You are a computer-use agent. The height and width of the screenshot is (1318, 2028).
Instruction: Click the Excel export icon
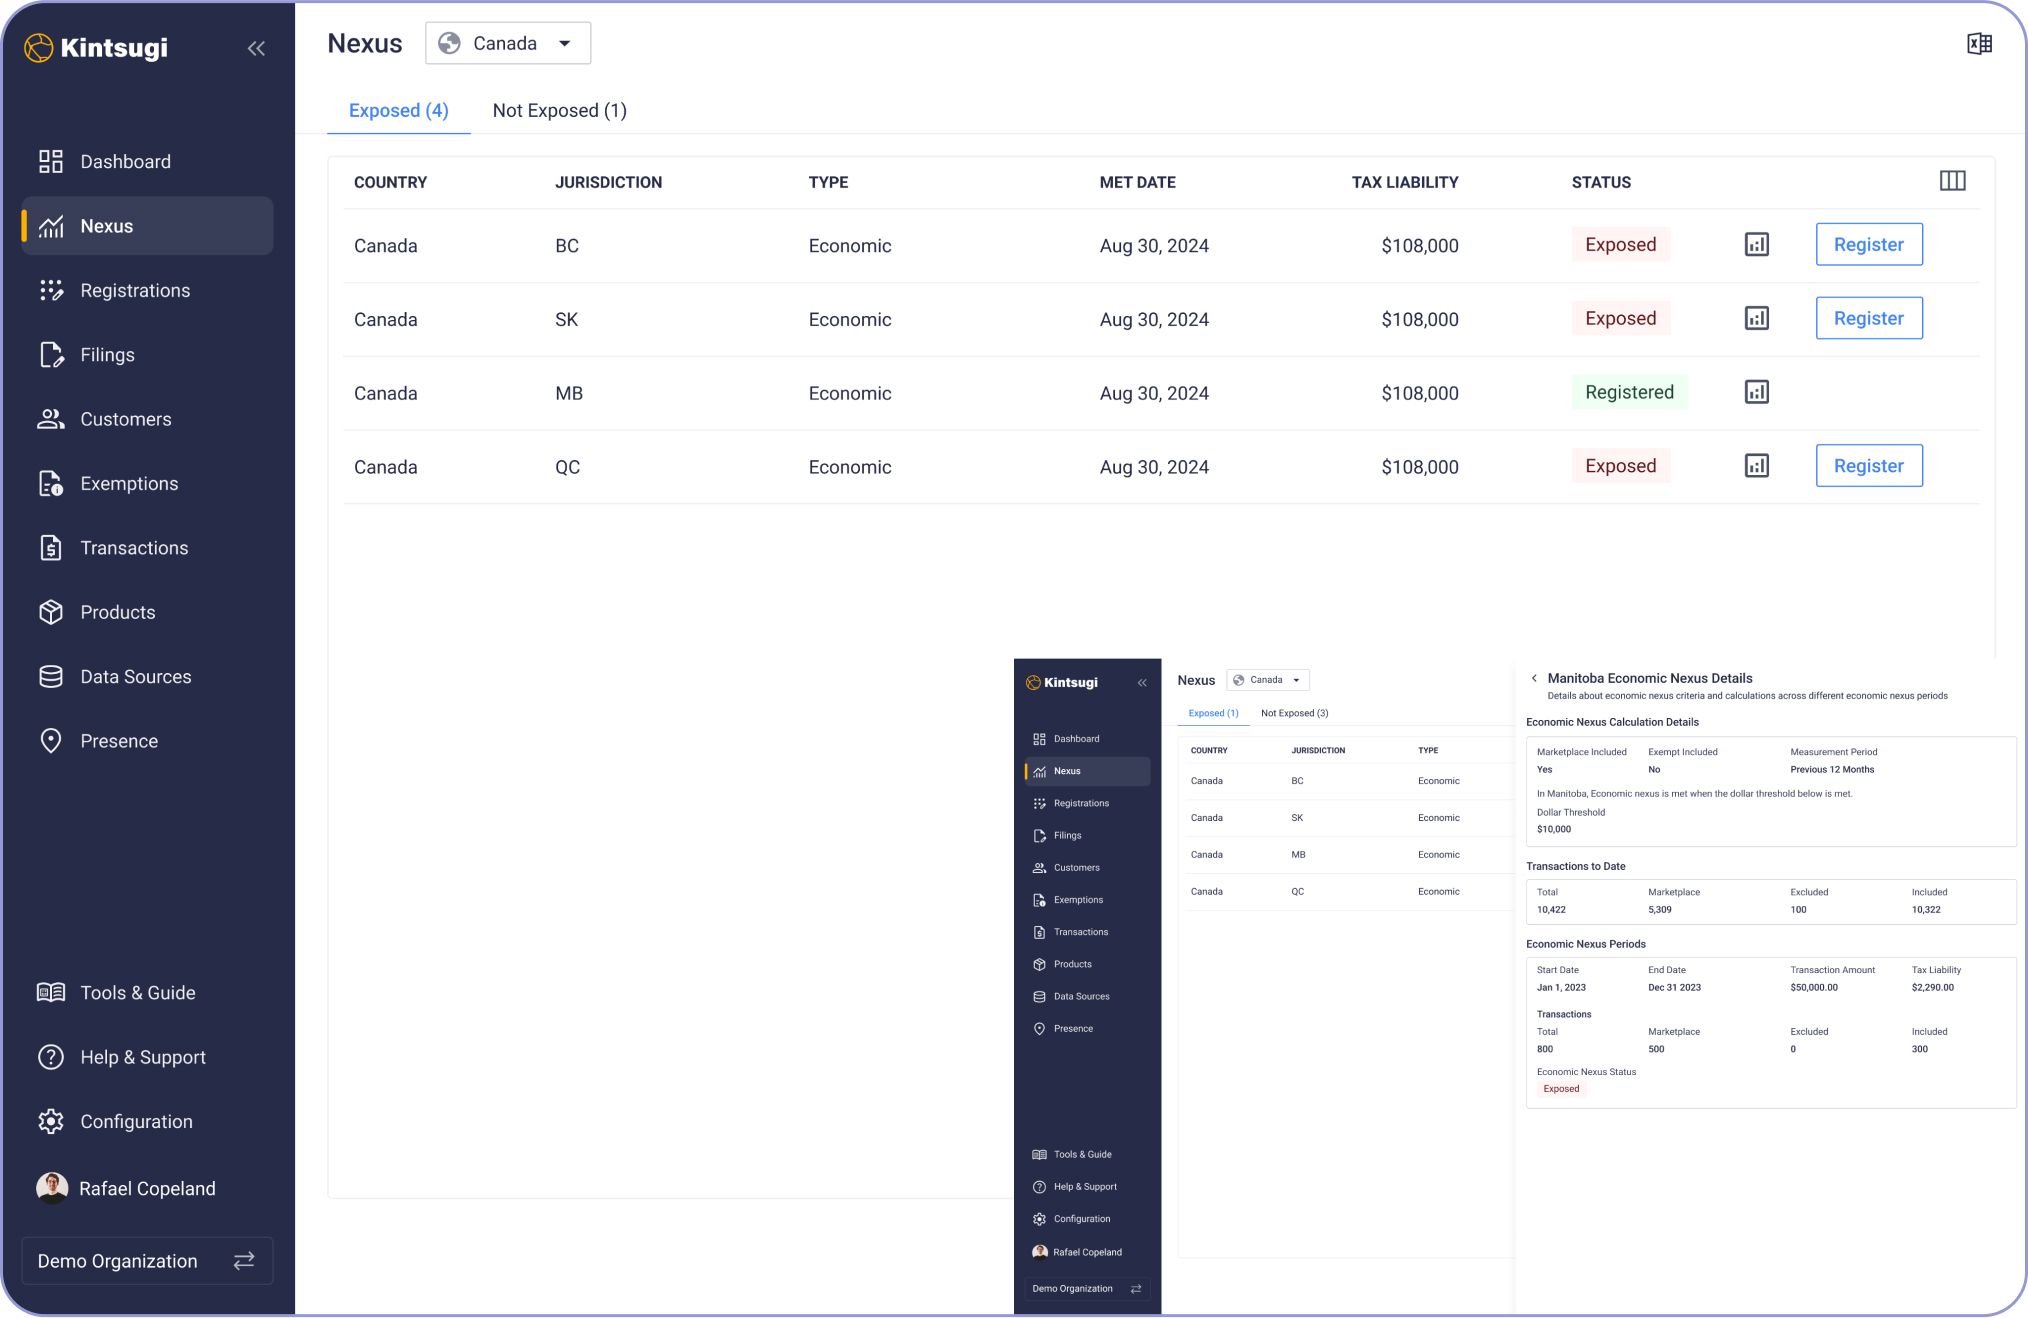click(x=1979, y=44)
